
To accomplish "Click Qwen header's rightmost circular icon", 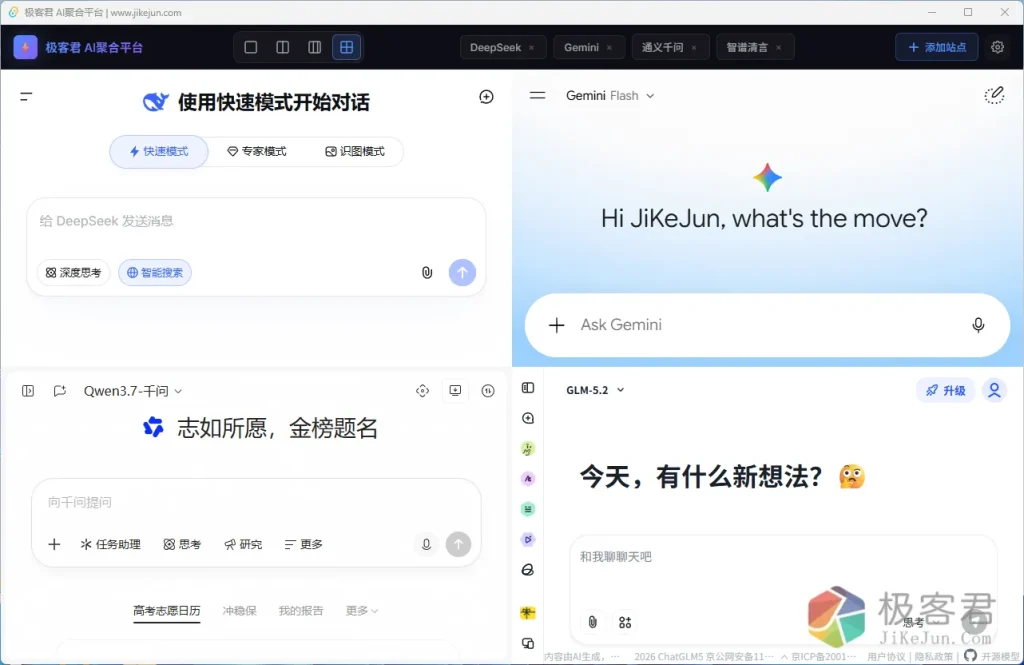I will click(488, 391).
